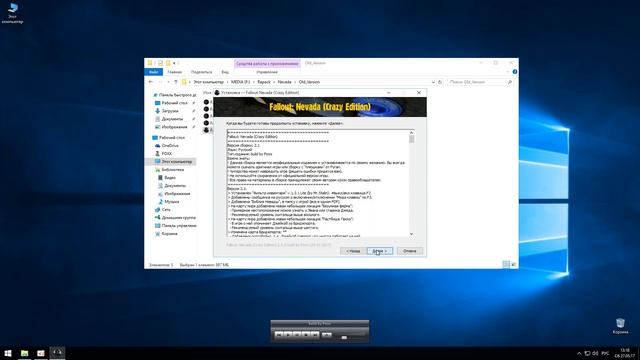Click the Отмена (Cancel) button in installer
This screenshot has height=360, width=640.
(x=410, y=251)
